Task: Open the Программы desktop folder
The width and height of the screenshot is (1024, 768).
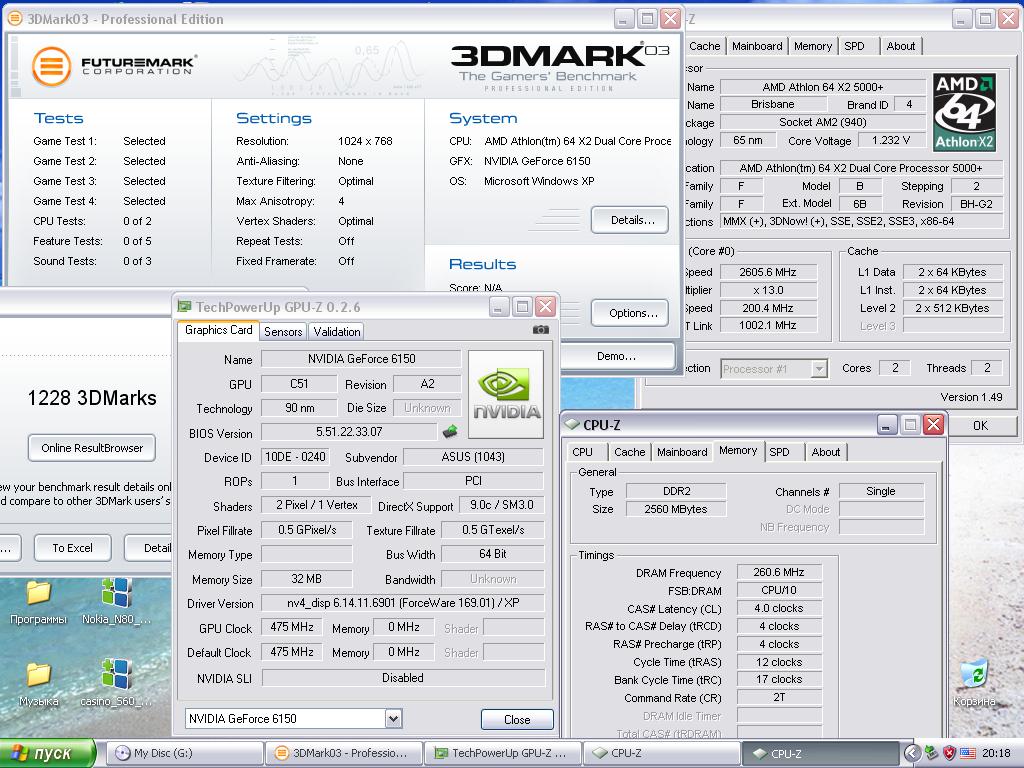Action: pos(39,602)
